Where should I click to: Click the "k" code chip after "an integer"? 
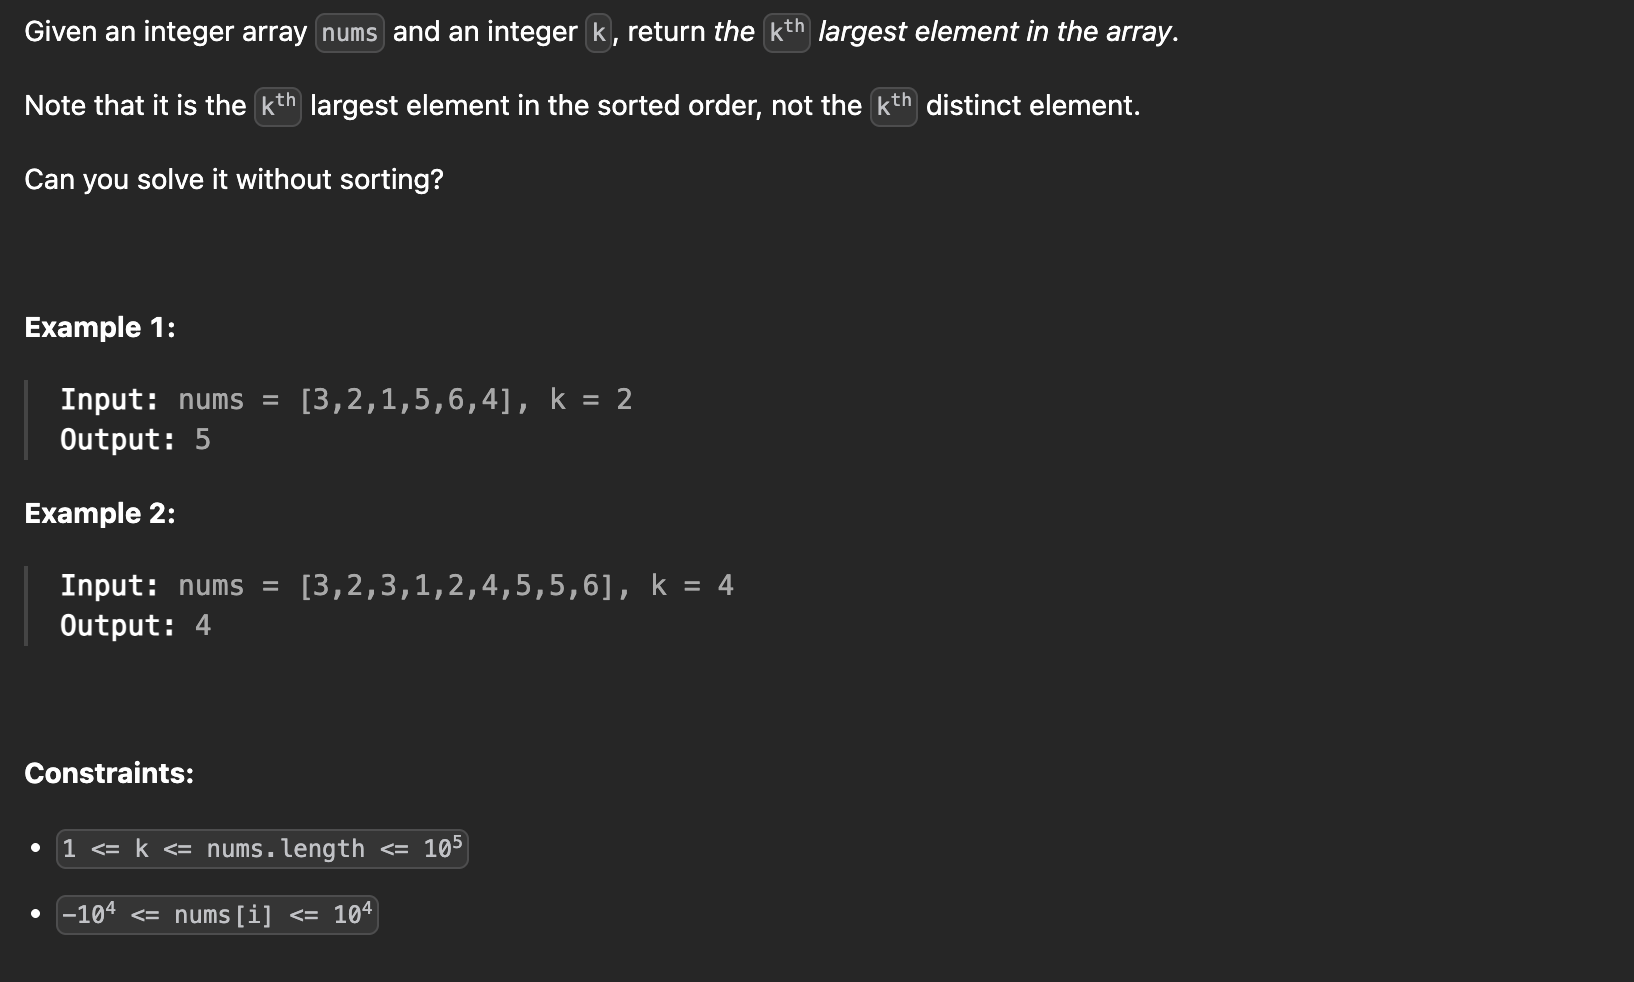[598, 33]
